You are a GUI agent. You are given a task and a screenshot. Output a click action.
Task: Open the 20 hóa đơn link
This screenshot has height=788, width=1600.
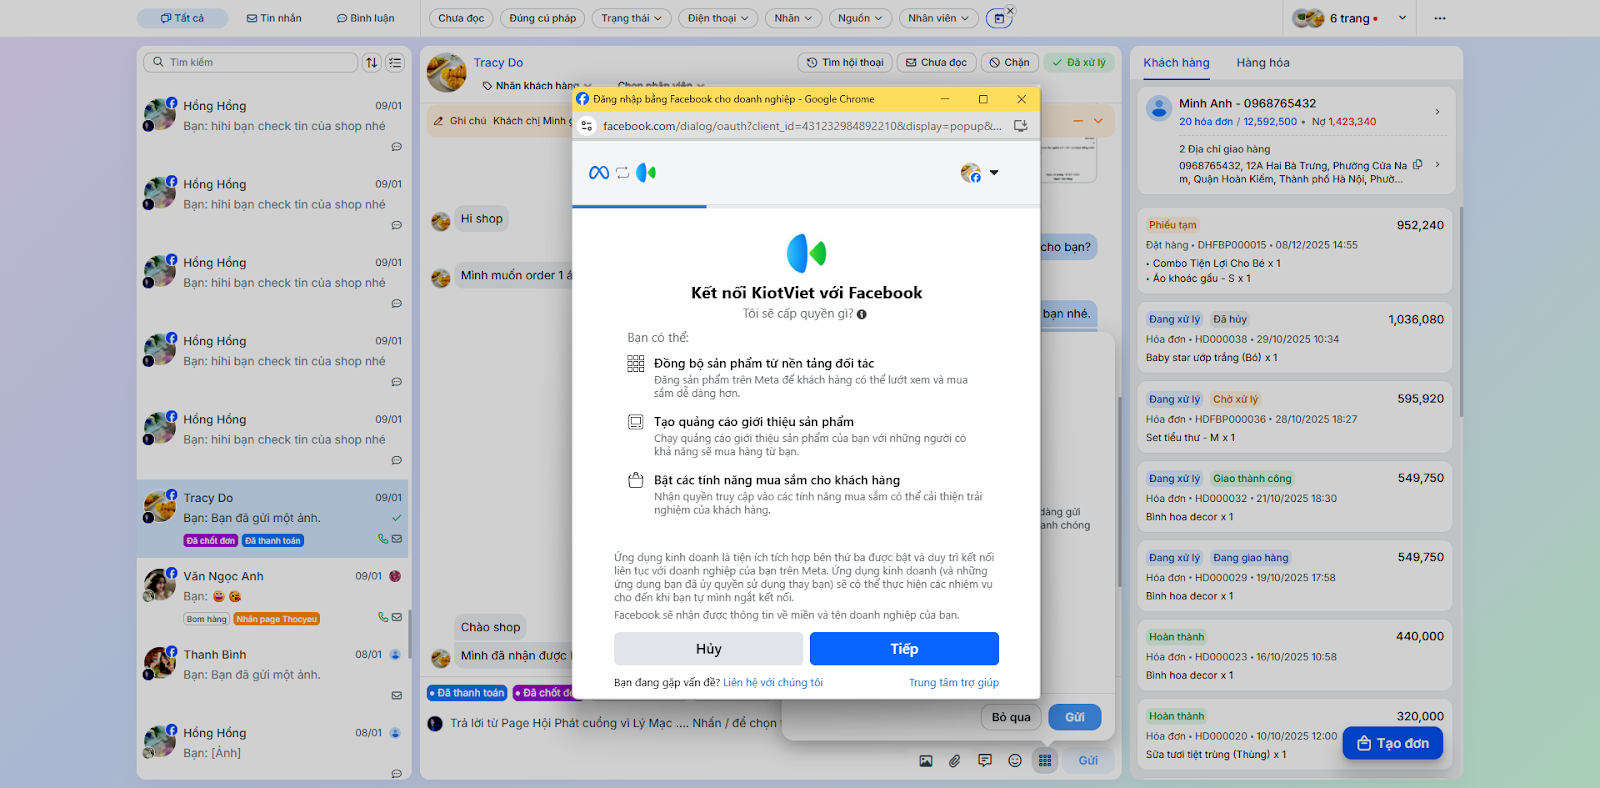(1206, 122)
